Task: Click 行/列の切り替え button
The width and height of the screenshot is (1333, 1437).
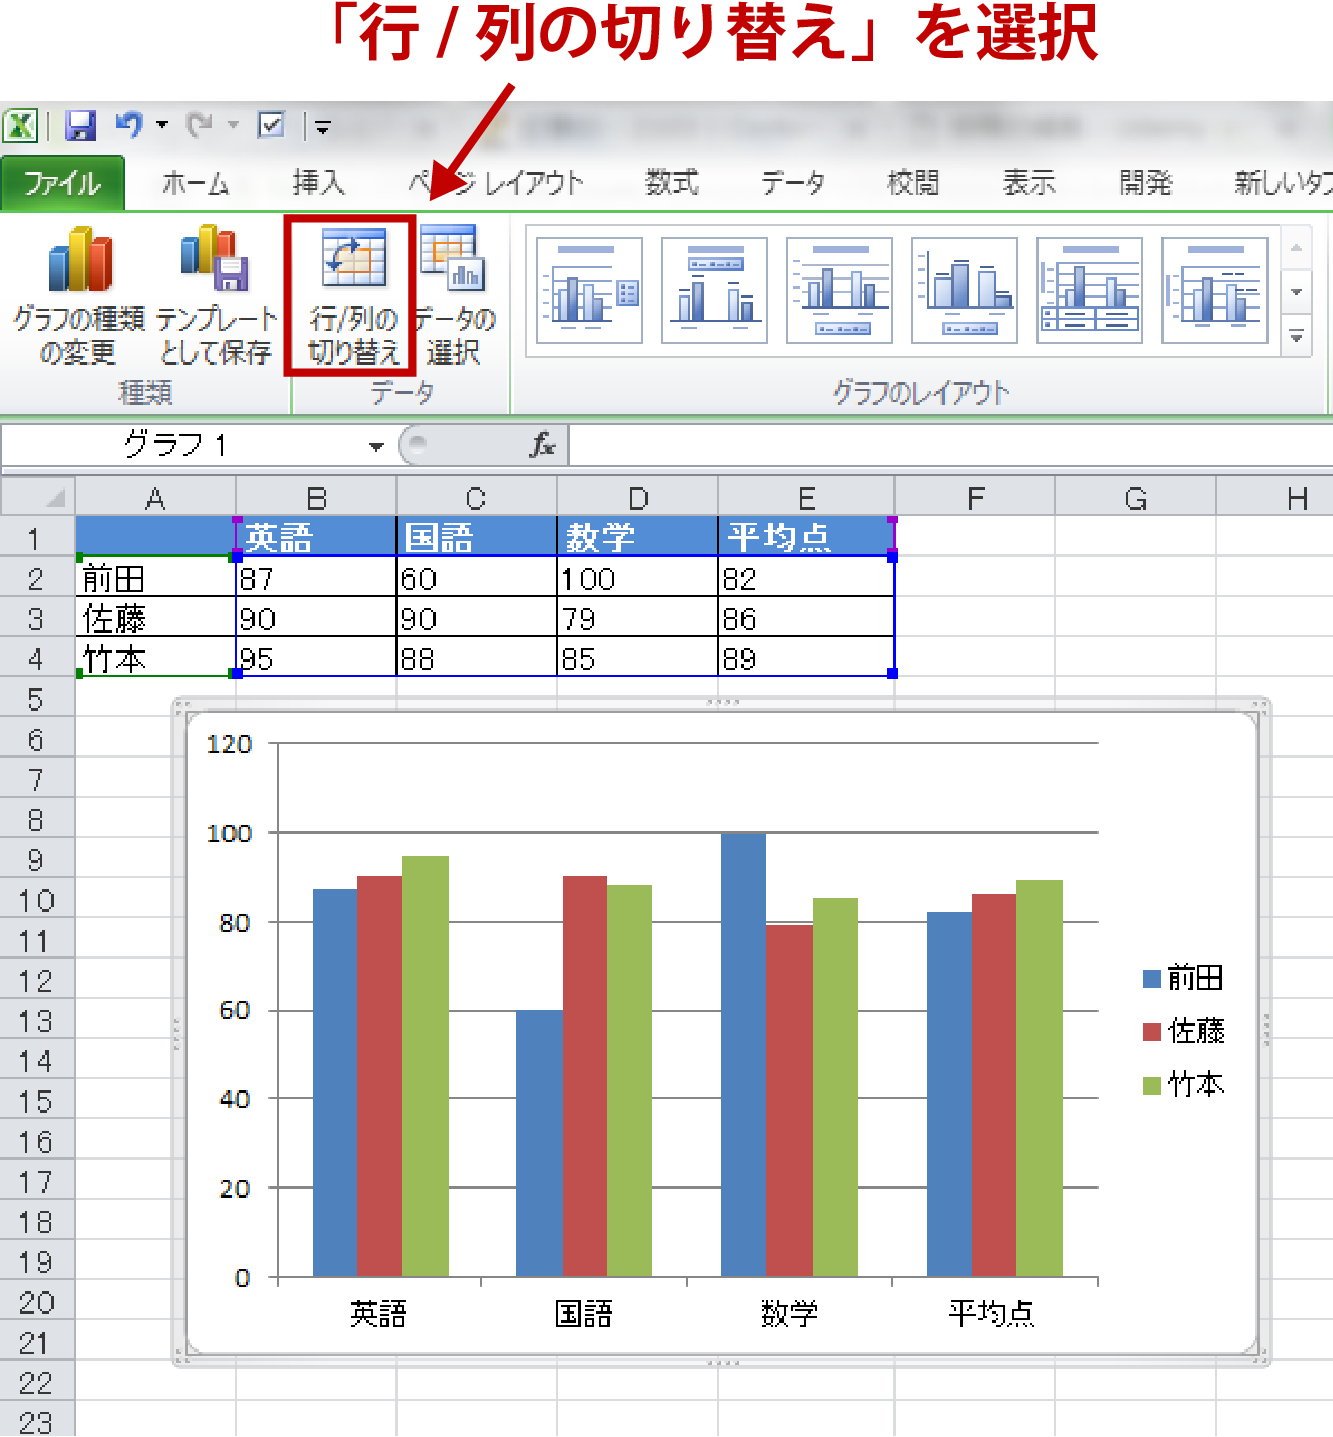Action: click(352, 295)
